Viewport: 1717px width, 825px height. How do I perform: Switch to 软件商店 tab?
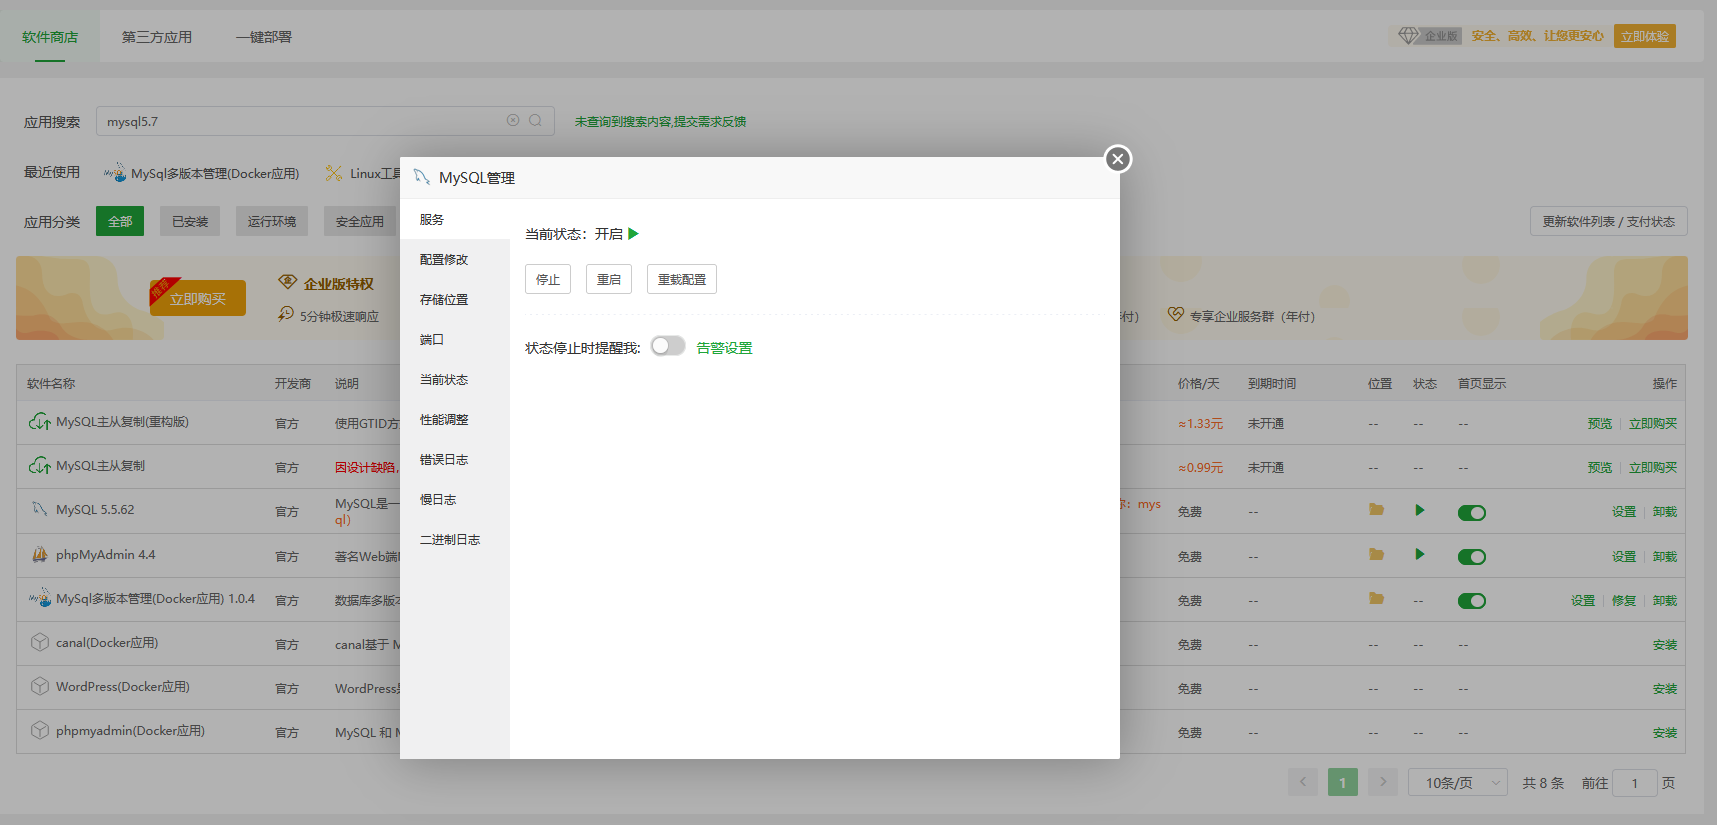[50, 37]
